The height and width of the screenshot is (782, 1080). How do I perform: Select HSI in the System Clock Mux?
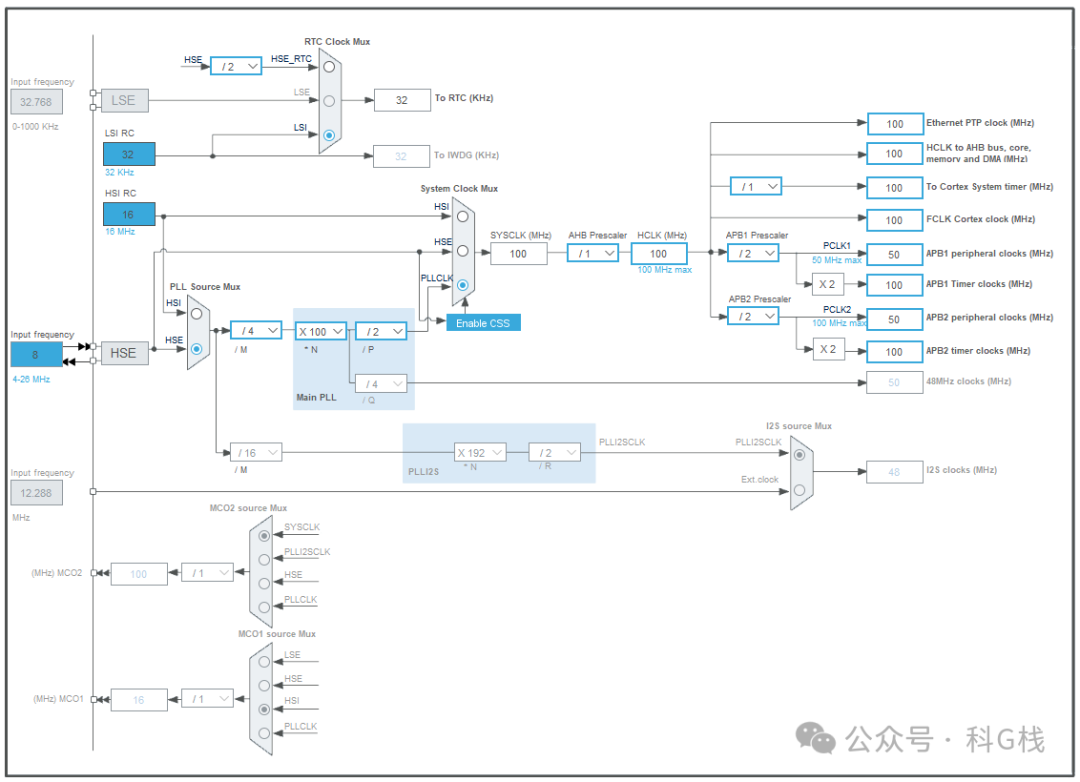(x=460, y=215)
